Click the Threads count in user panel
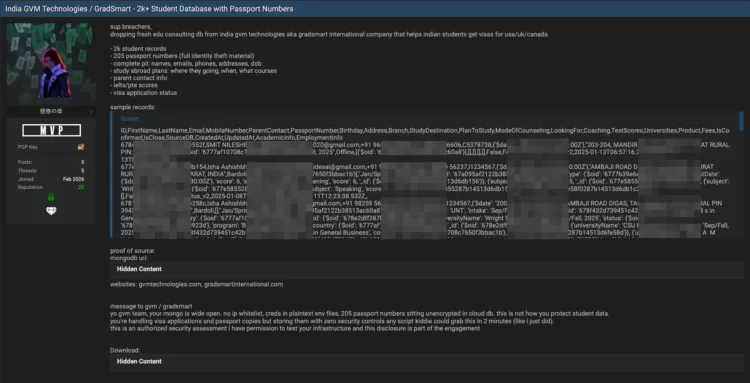 pos(83,171)
